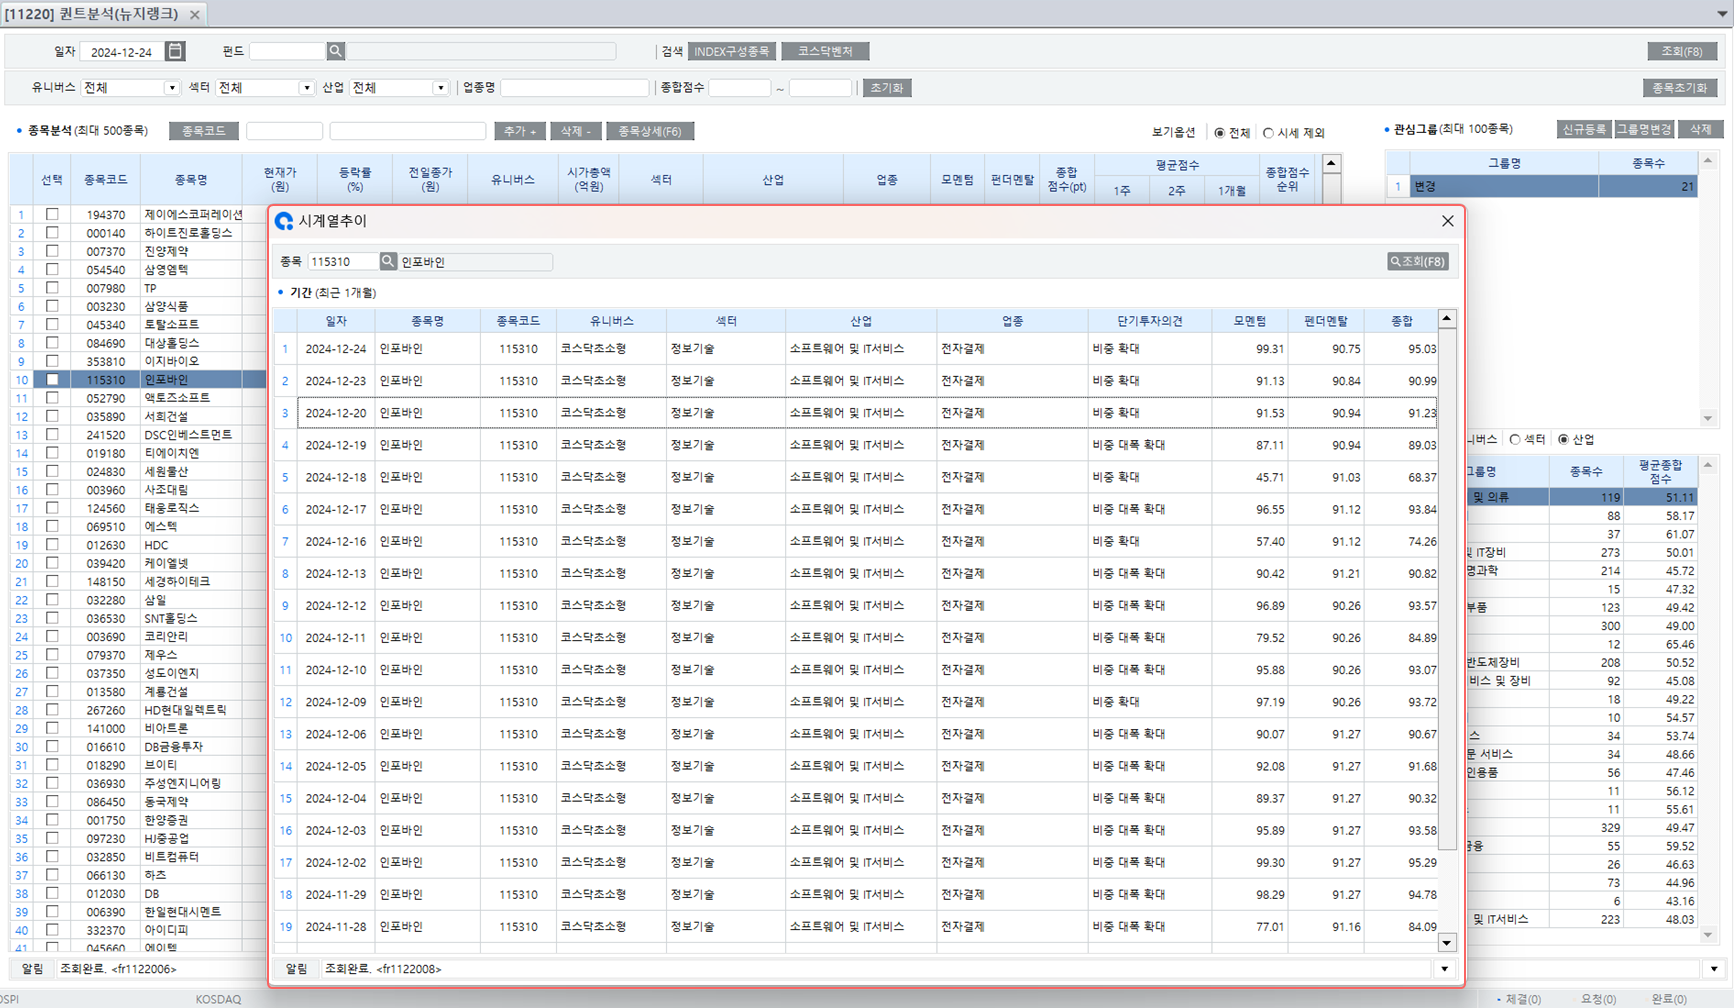Click the stock code search icon in 시계열추이
Image resolution: width=1734 pixels, height=1008 pixels.
pyautogui.click(x=388, y=261)
